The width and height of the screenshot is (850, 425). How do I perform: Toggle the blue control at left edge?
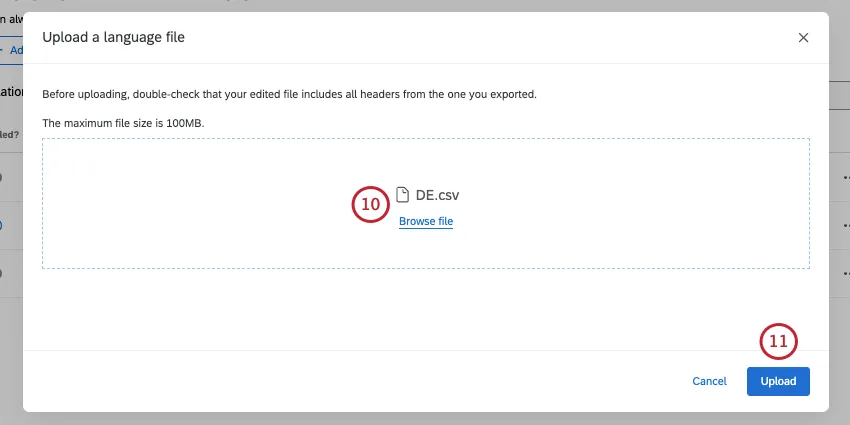2,225
